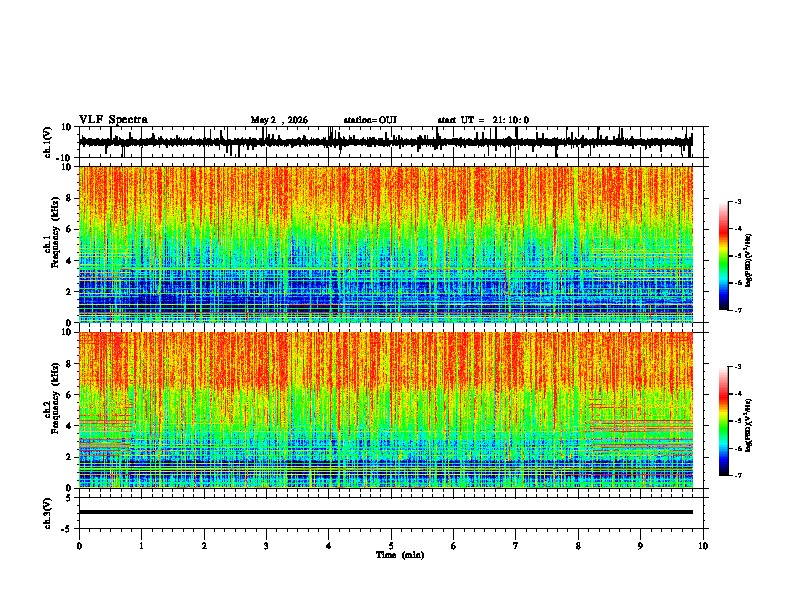Click the 9 minute tick on time axis
The height and width of the screenshot is (612, 792).
point(640,546)
